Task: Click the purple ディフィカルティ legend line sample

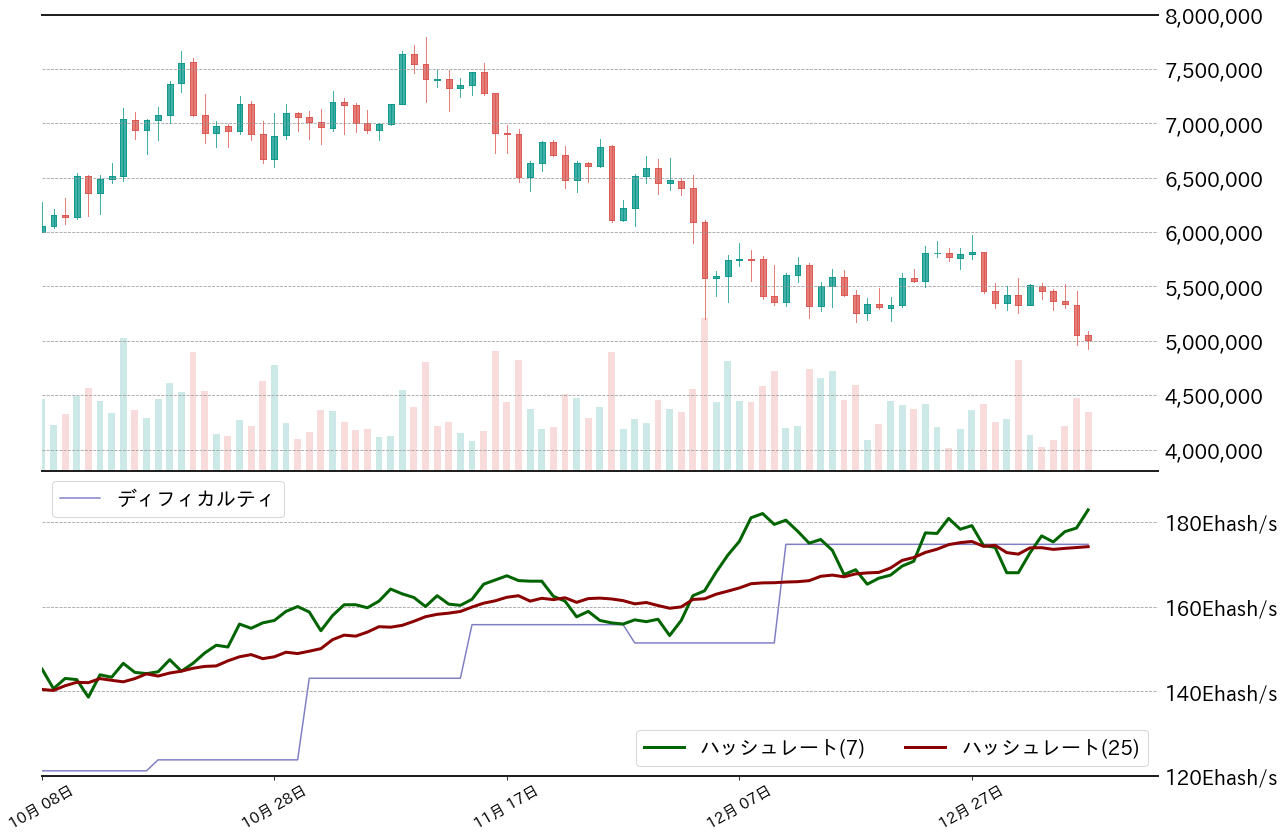Action: click(x=80, y=498)
